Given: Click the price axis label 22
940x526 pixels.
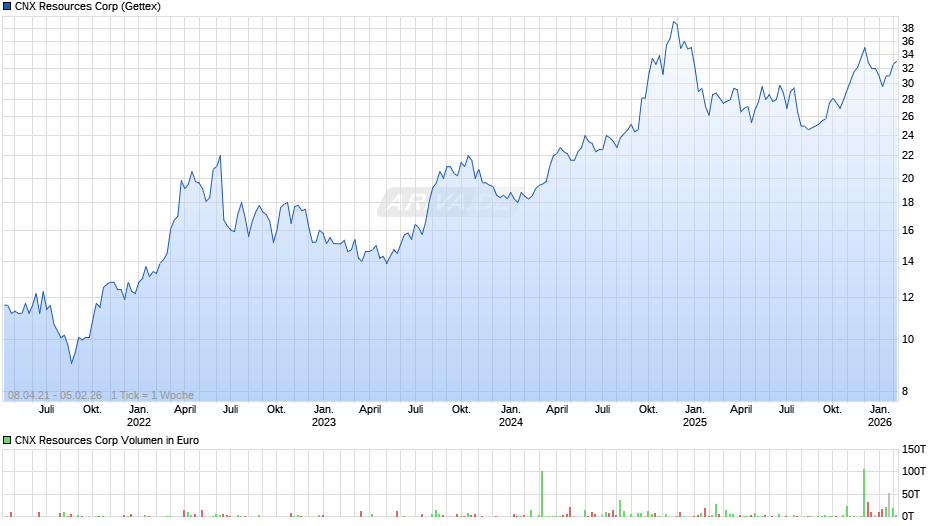Looking at the screenshot, I should [x=908, y=155].
